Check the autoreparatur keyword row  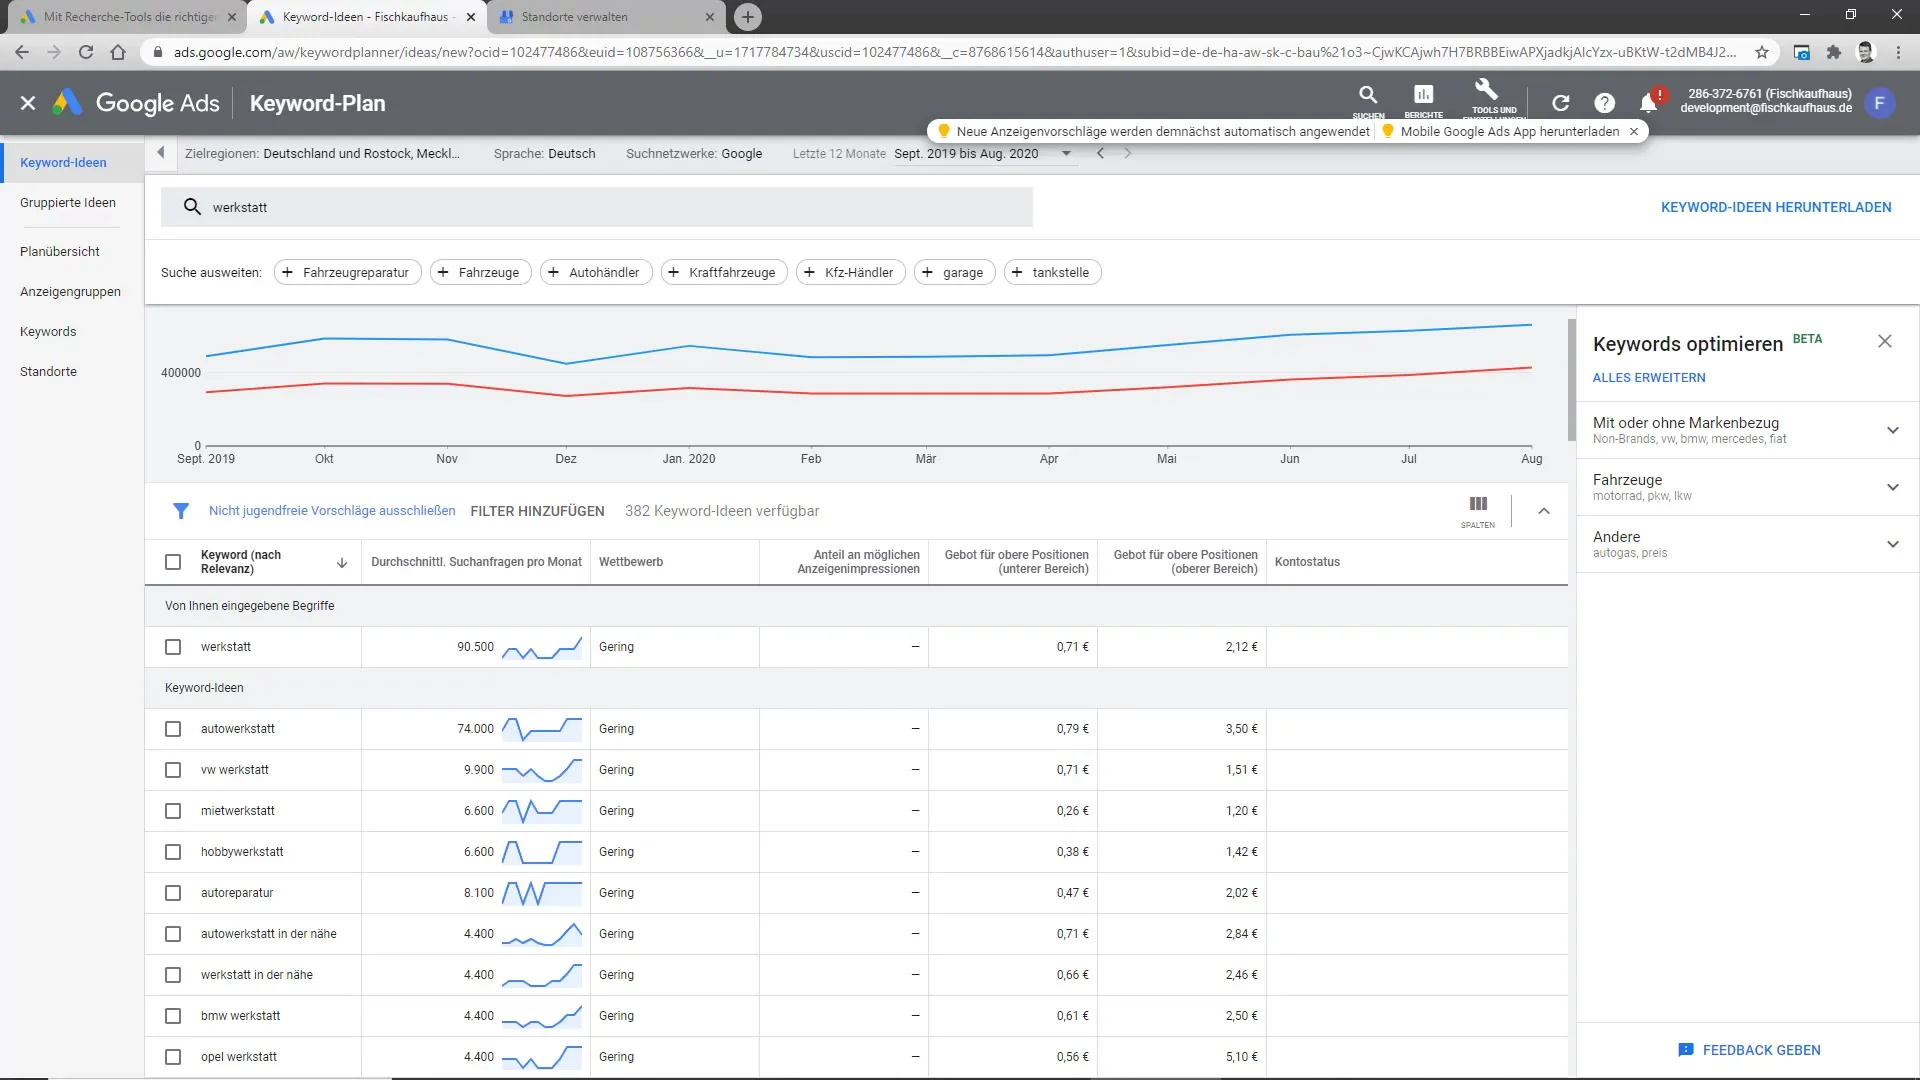pyautogui.click(x=173, y=893)
